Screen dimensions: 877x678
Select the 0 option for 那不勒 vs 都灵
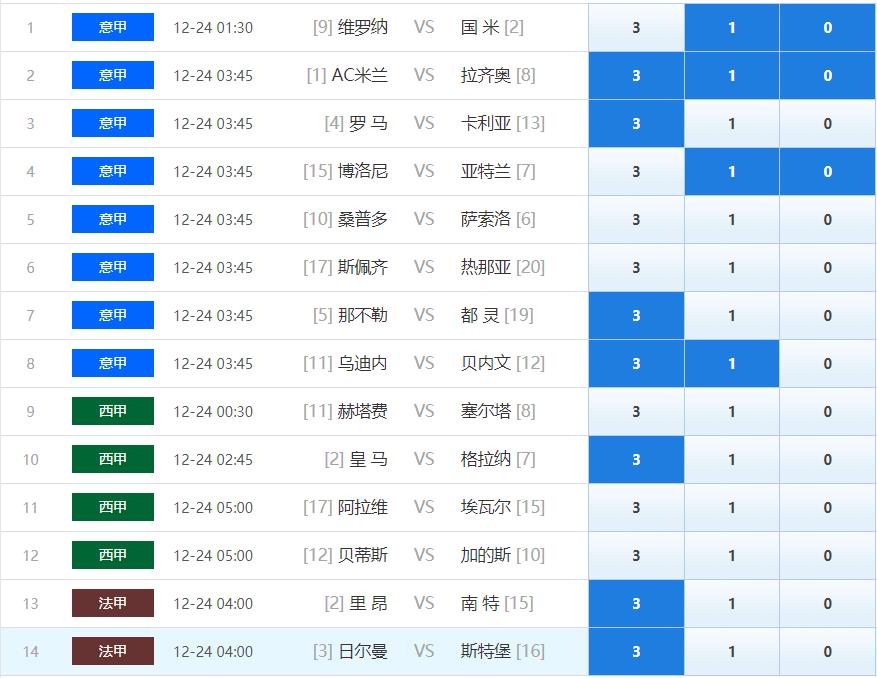(827, 316)
